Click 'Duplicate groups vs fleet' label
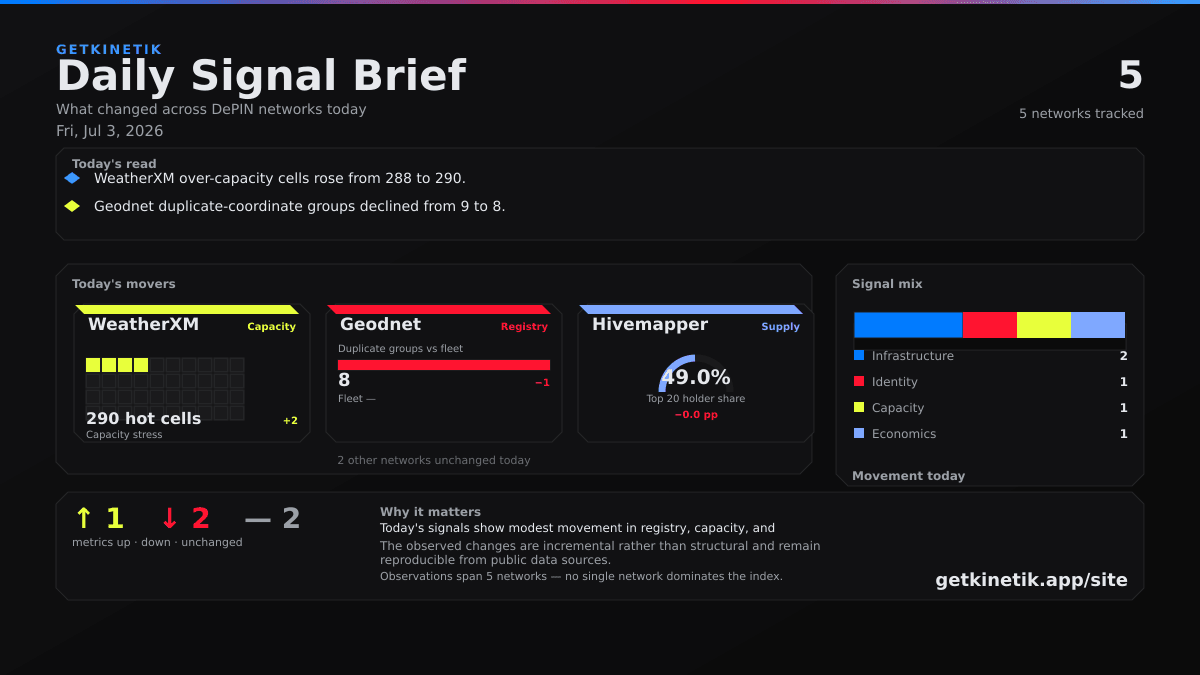Viewport: 1200px width, 675px height. (x=401, y=349)
